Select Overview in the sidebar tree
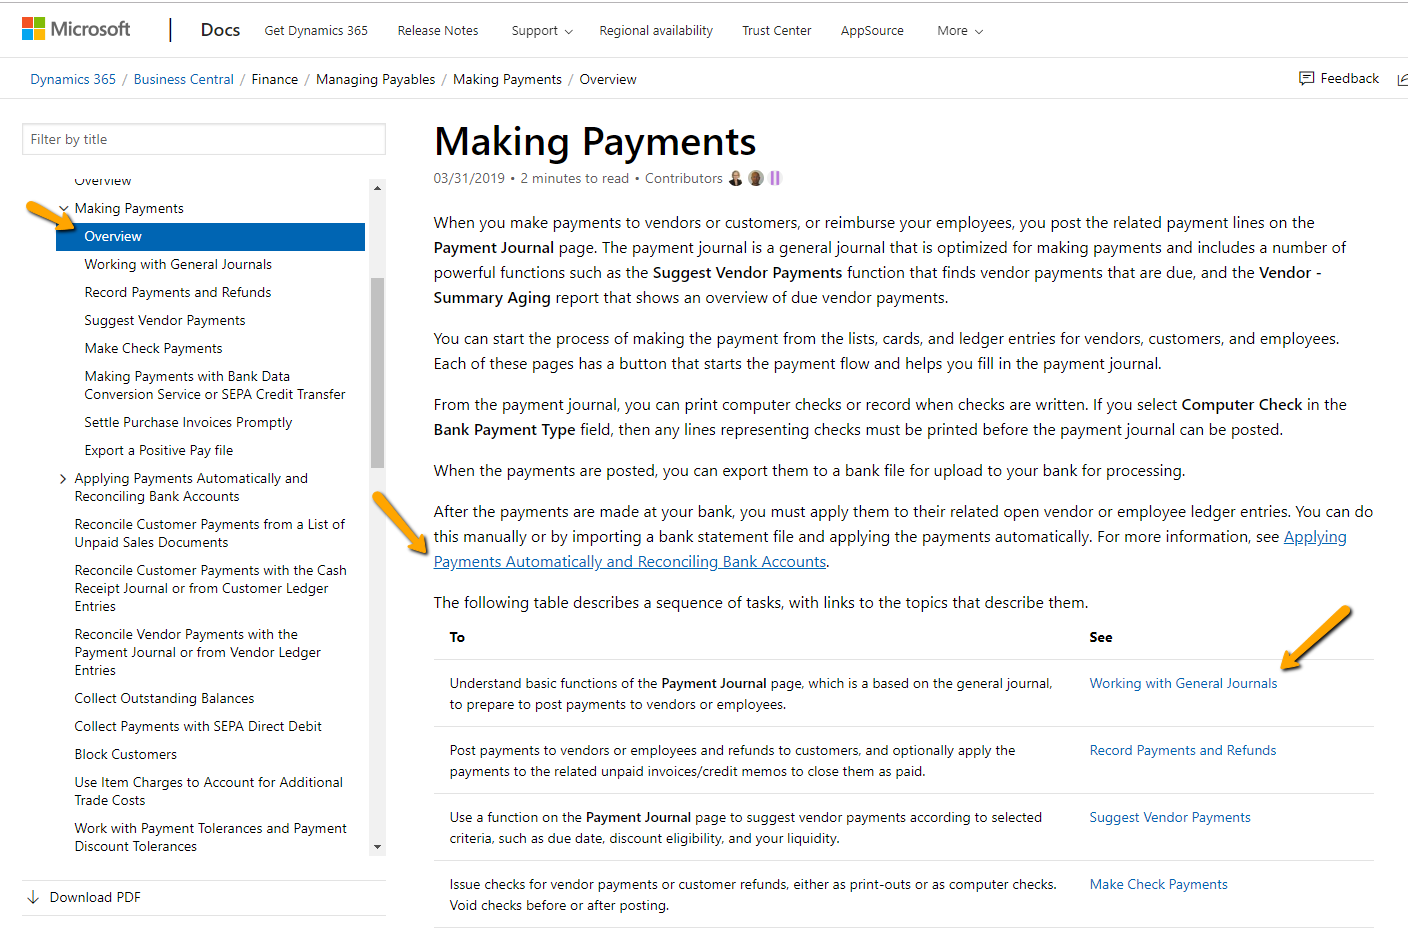Image resolution: width=1408 pixels, height=932 pixels. coord(210,237)
